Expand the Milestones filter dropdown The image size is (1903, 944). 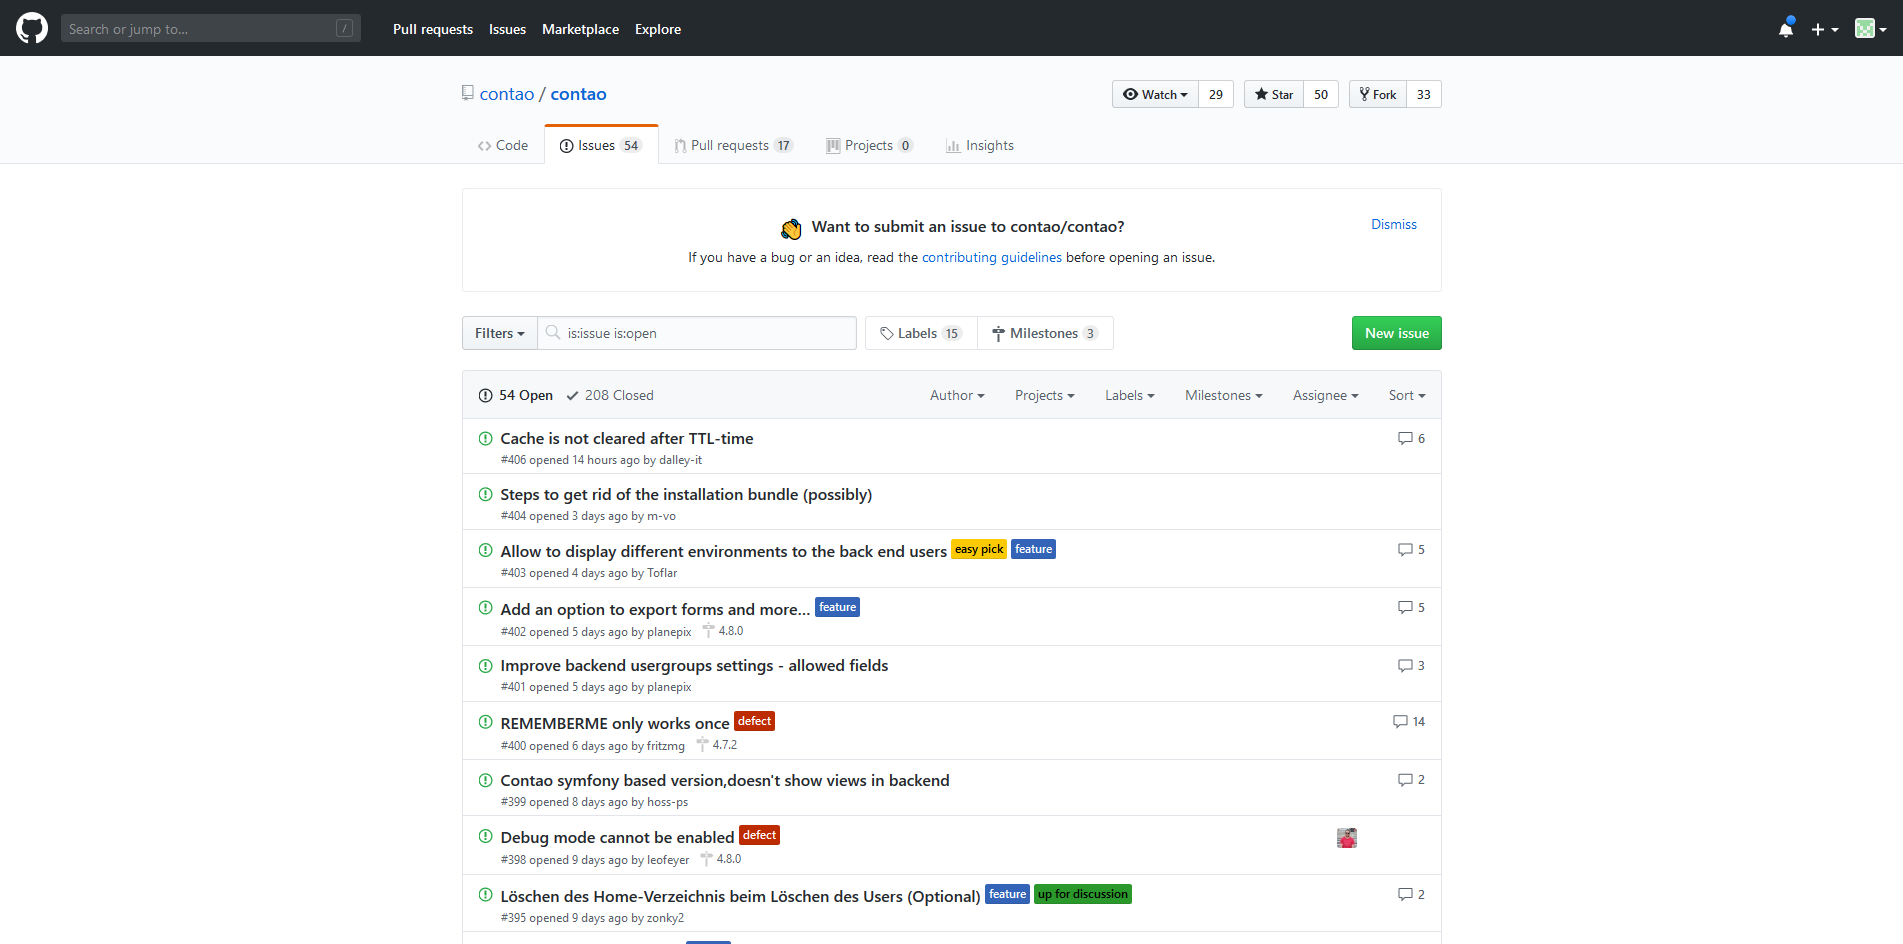[x=1224, y=395]
